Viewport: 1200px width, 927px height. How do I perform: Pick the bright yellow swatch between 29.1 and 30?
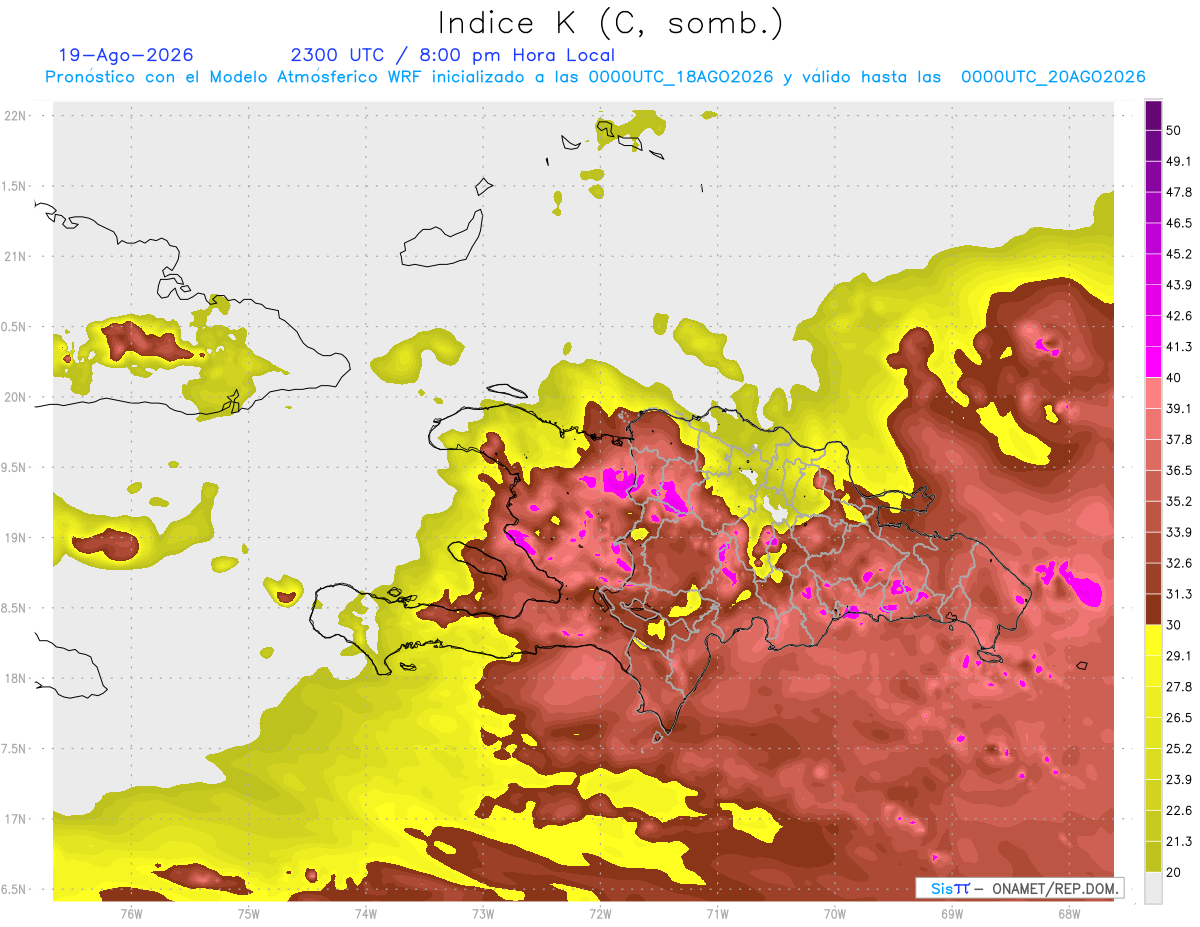click(x=1153, y=640)
